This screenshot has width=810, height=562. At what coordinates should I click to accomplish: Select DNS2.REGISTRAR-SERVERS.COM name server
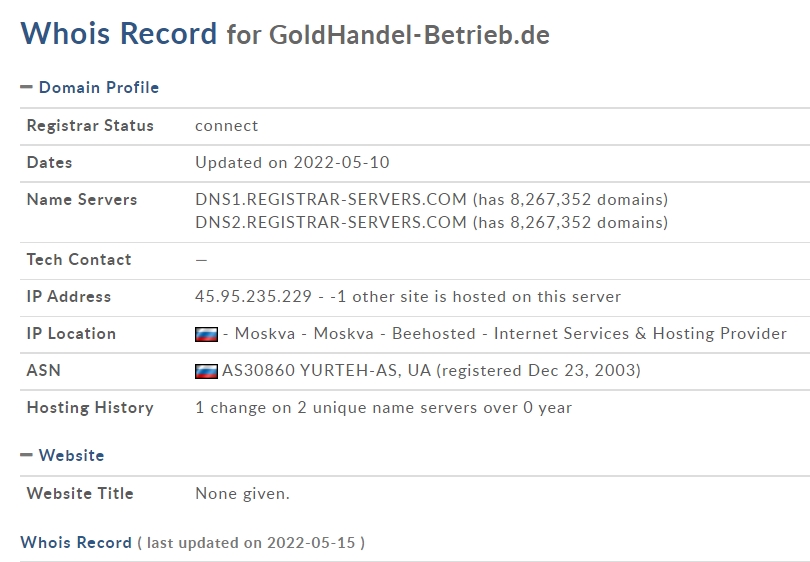331,222
